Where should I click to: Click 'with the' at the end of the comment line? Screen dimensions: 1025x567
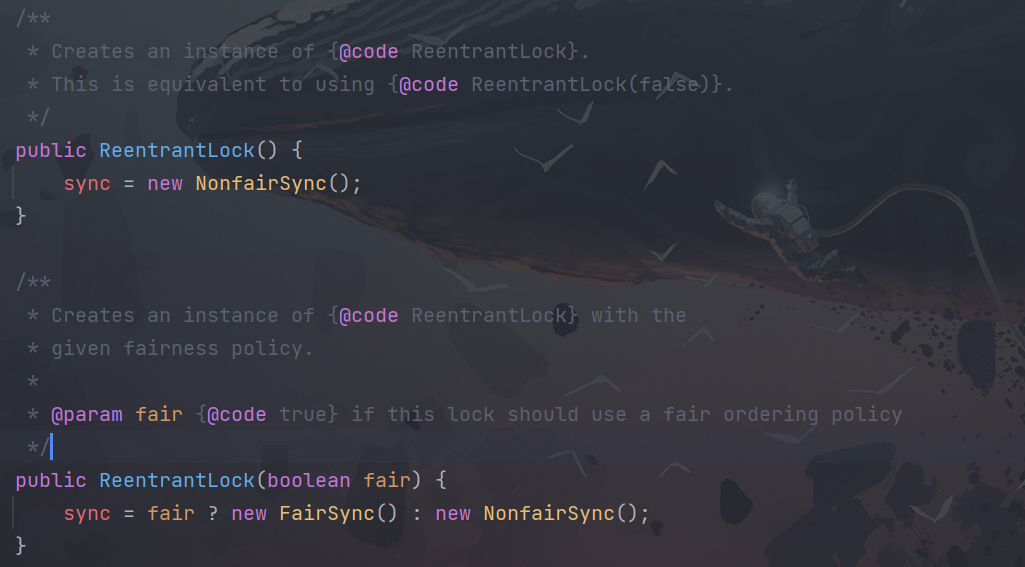coord(639,315)
